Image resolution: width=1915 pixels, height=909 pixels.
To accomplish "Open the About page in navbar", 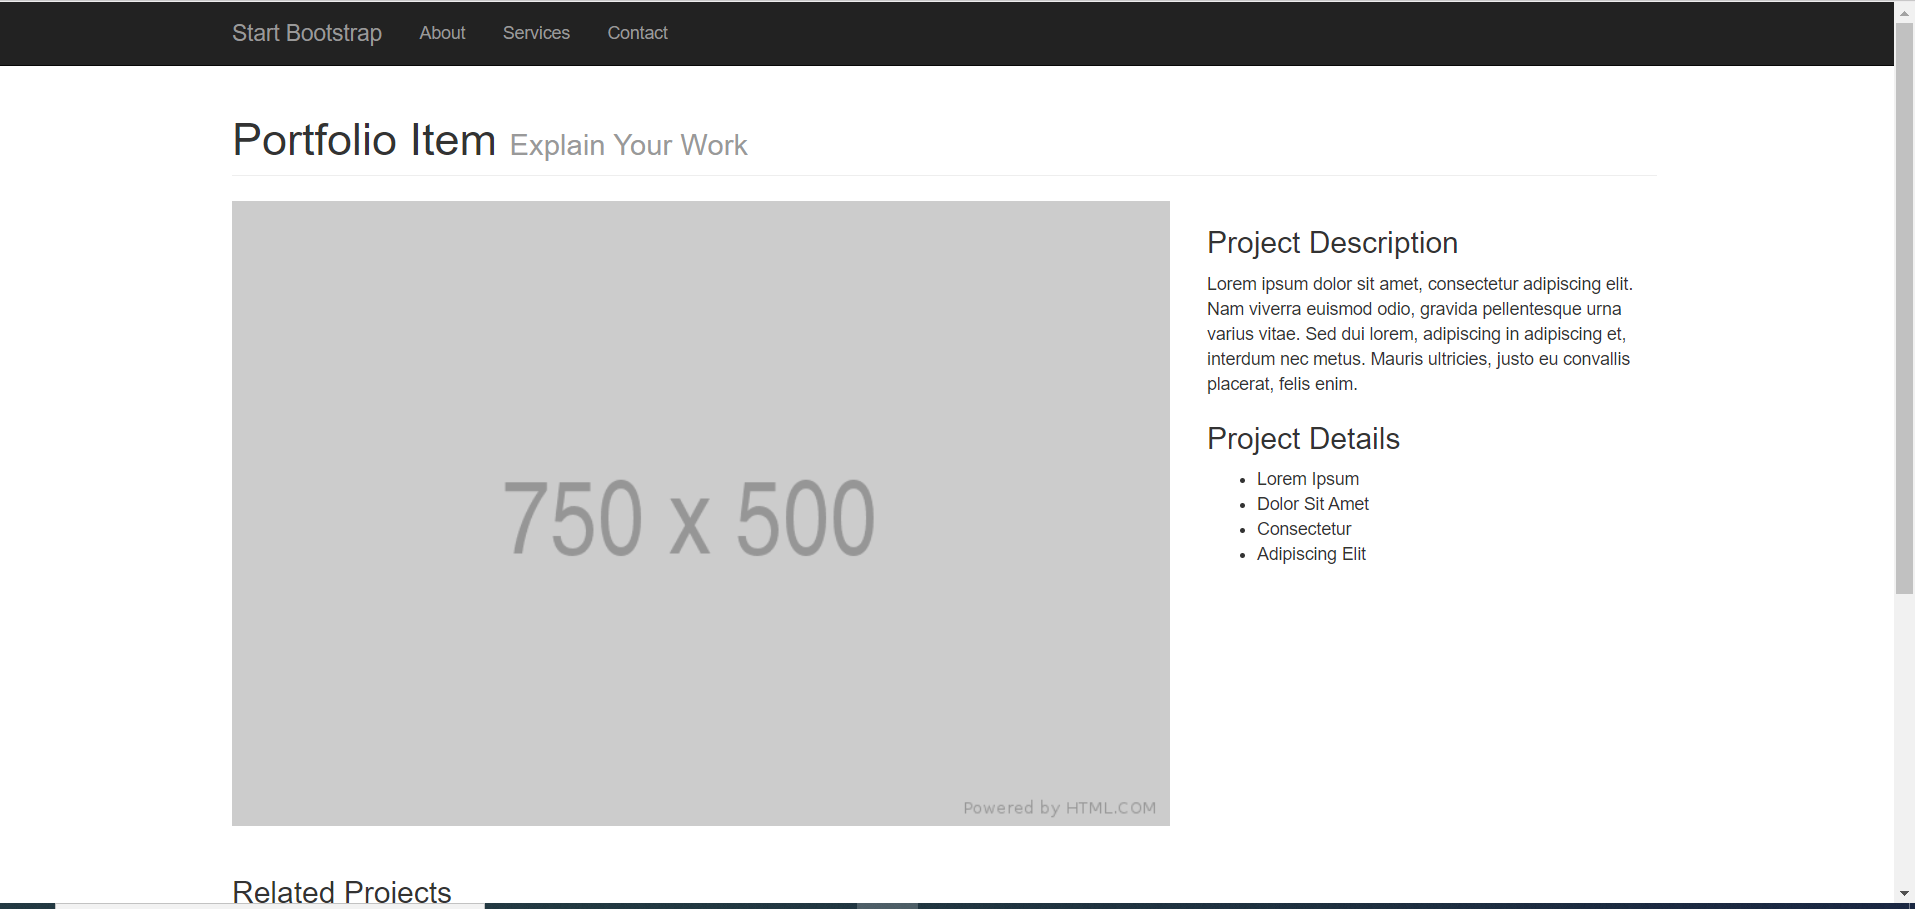I will tap(442, 33).
